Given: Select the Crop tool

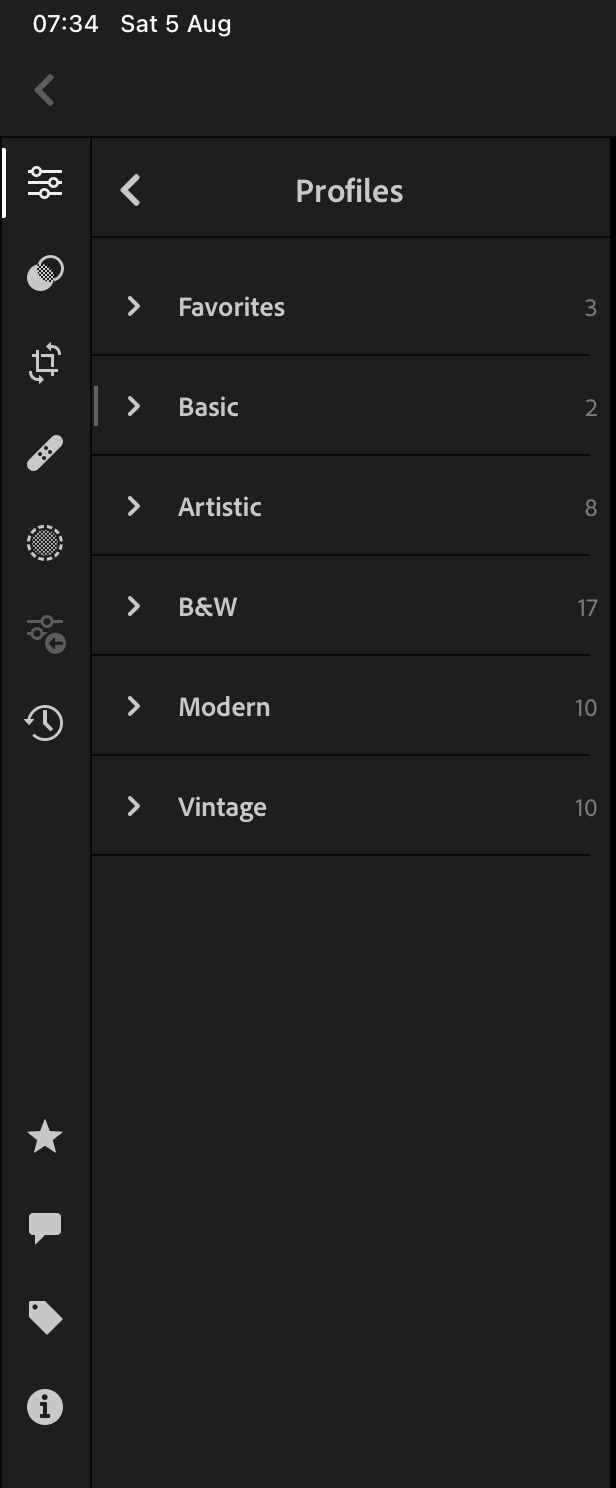Looking at the screenshot, I should pos(44,364).
